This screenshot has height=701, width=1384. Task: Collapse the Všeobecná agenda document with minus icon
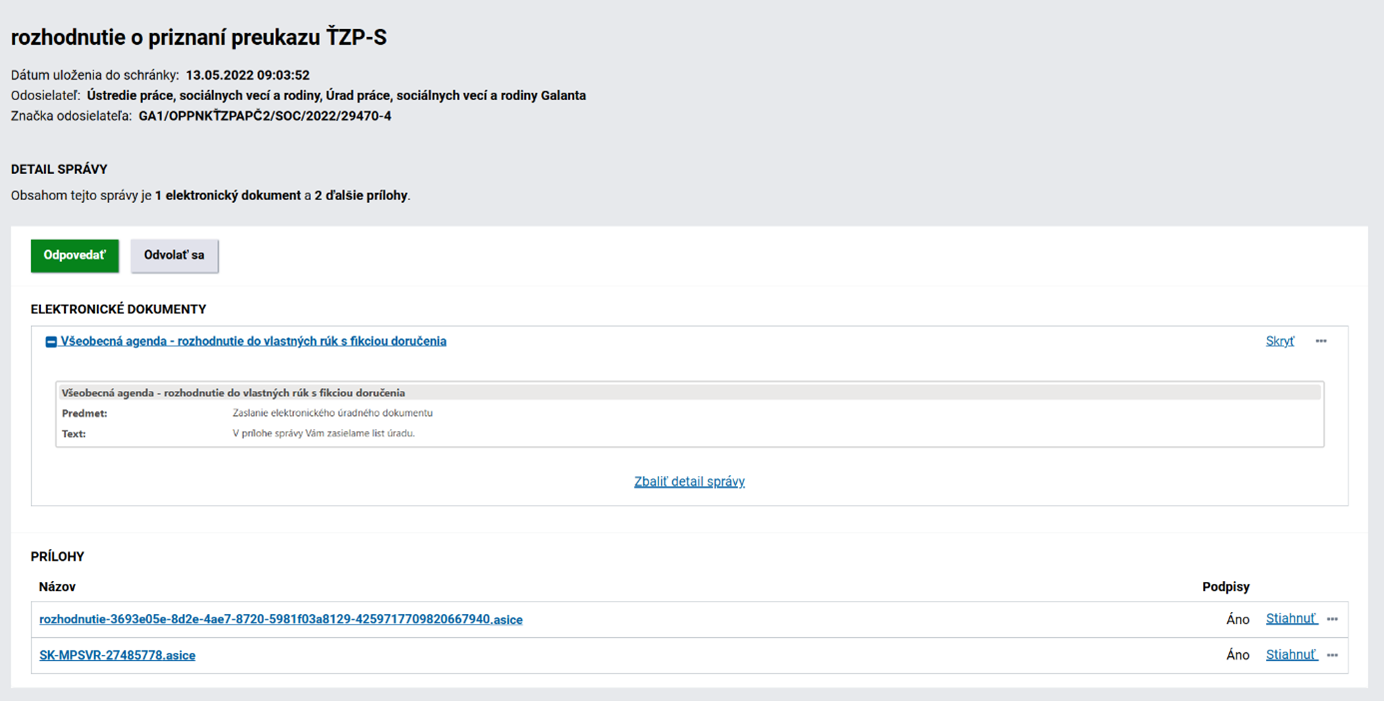[x=51, y=342]
